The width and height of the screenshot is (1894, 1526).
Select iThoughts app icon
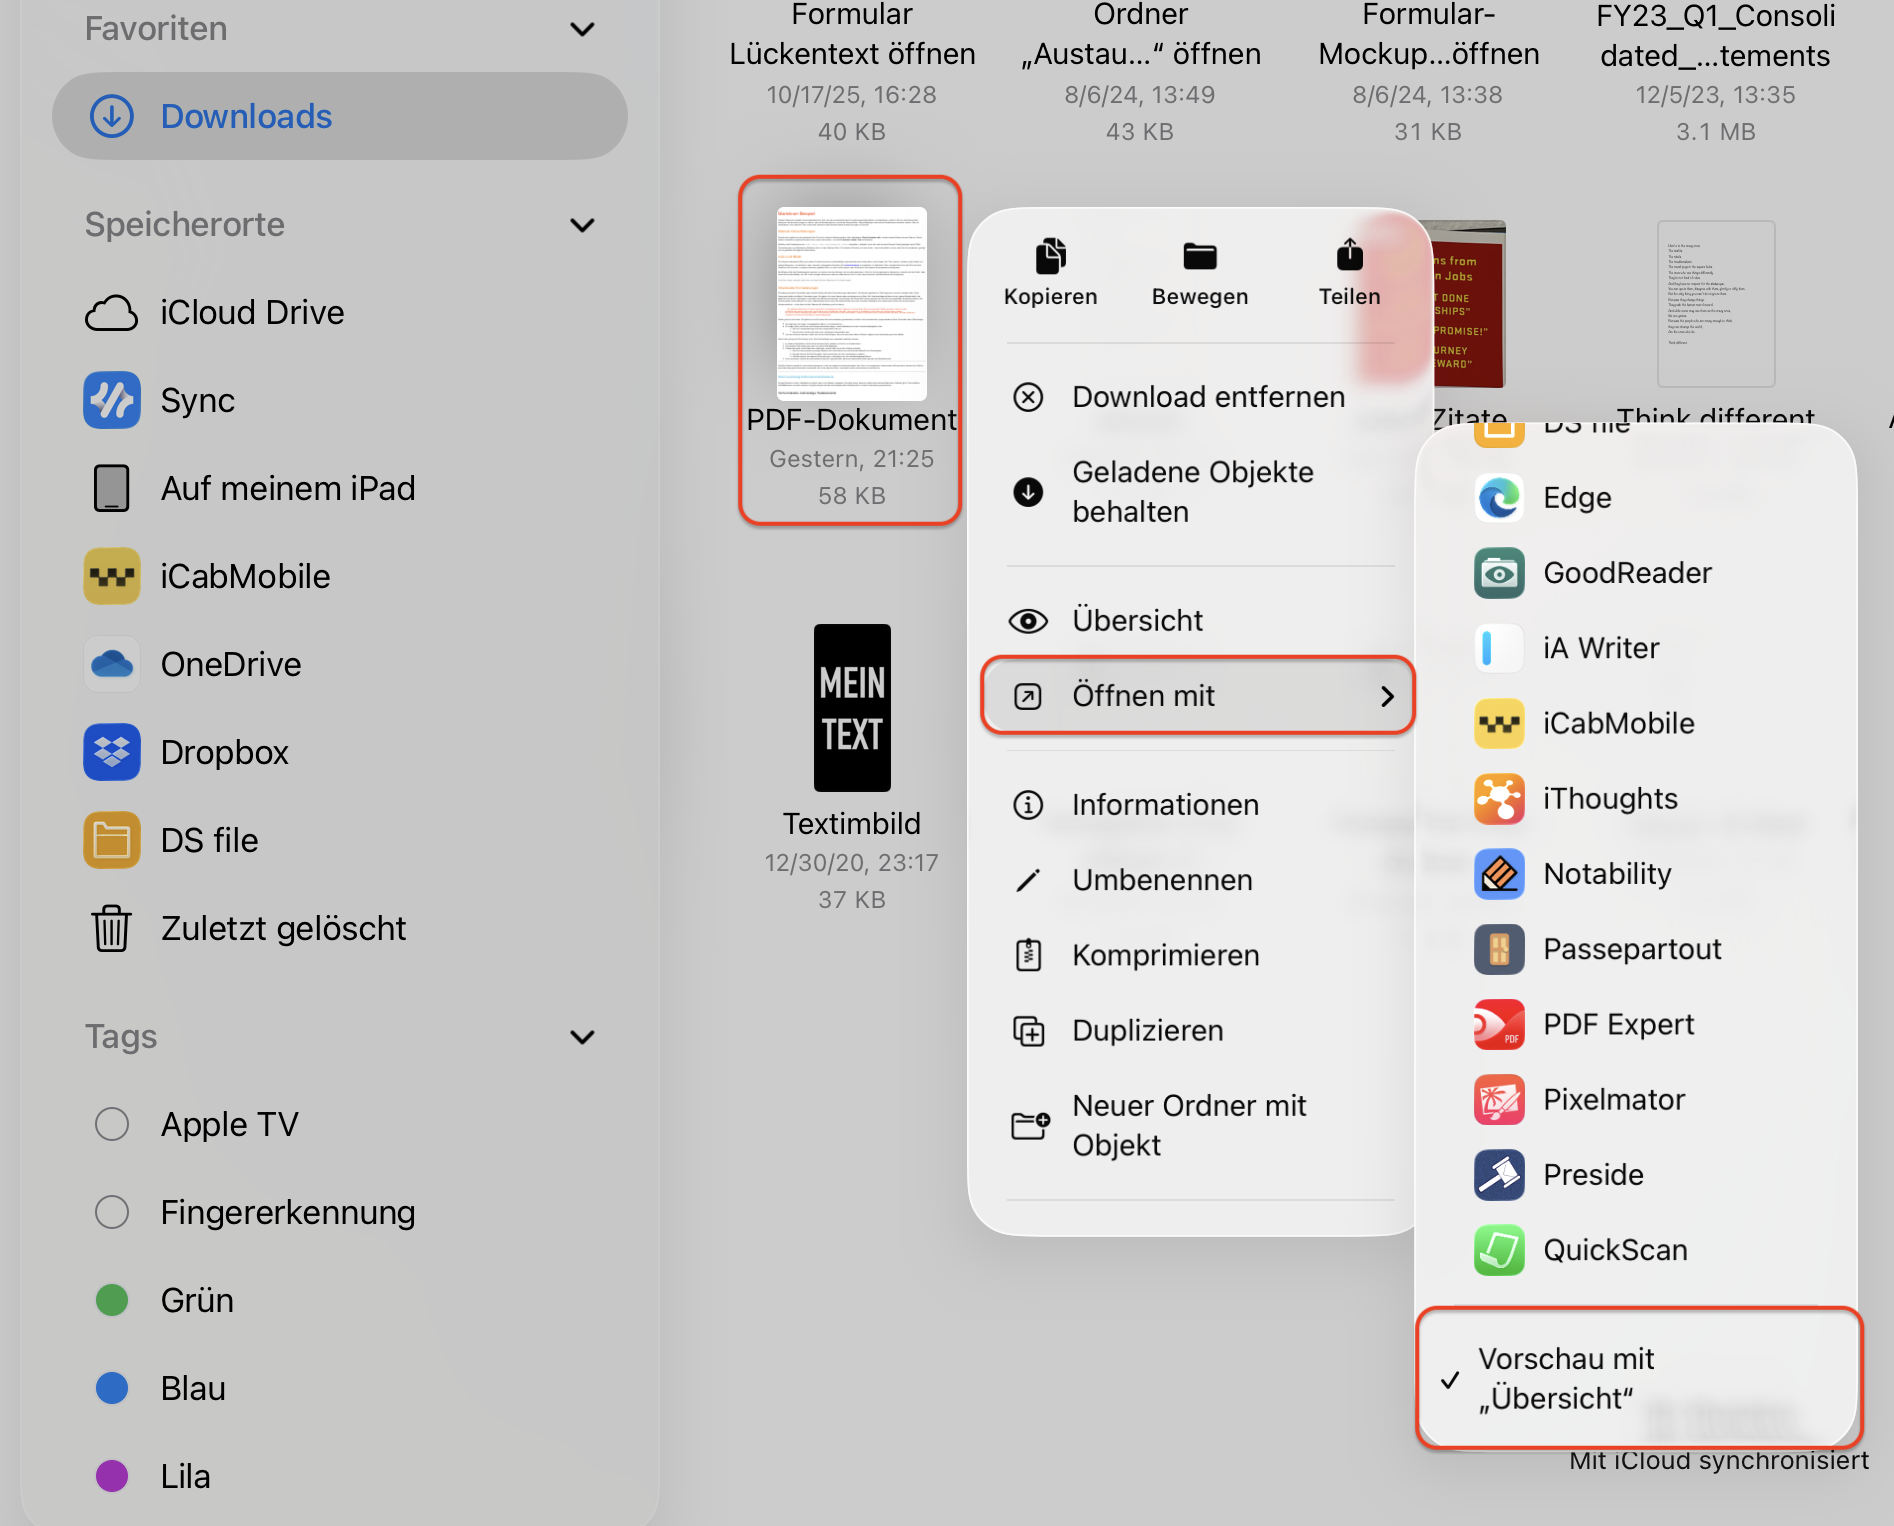[x=1499, y=799]
